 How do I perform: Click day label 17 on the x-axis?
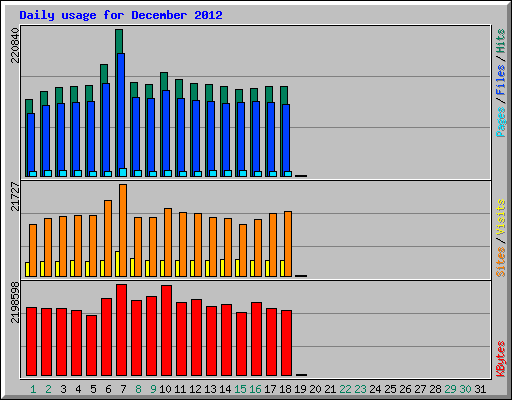click(270, 389)
